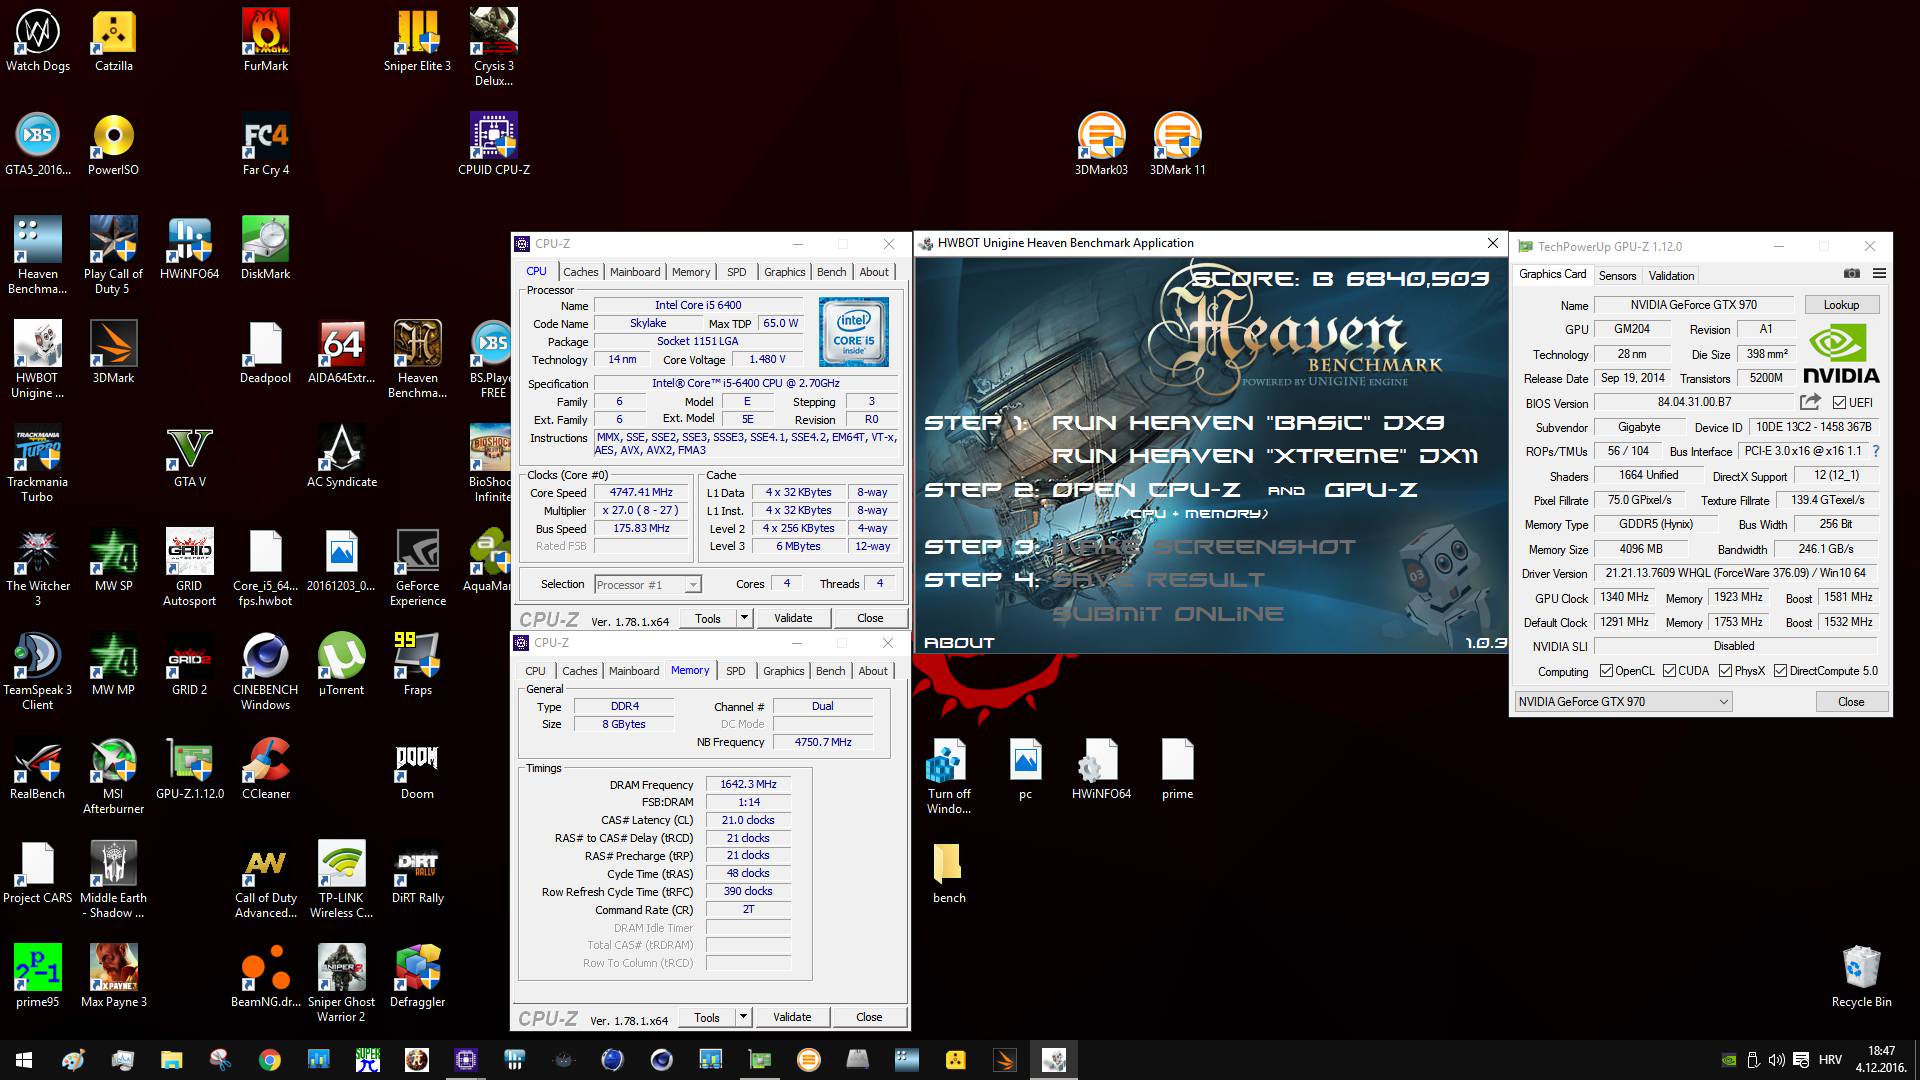Click GPU-Z screenshot camera icon

(1852, 274)
